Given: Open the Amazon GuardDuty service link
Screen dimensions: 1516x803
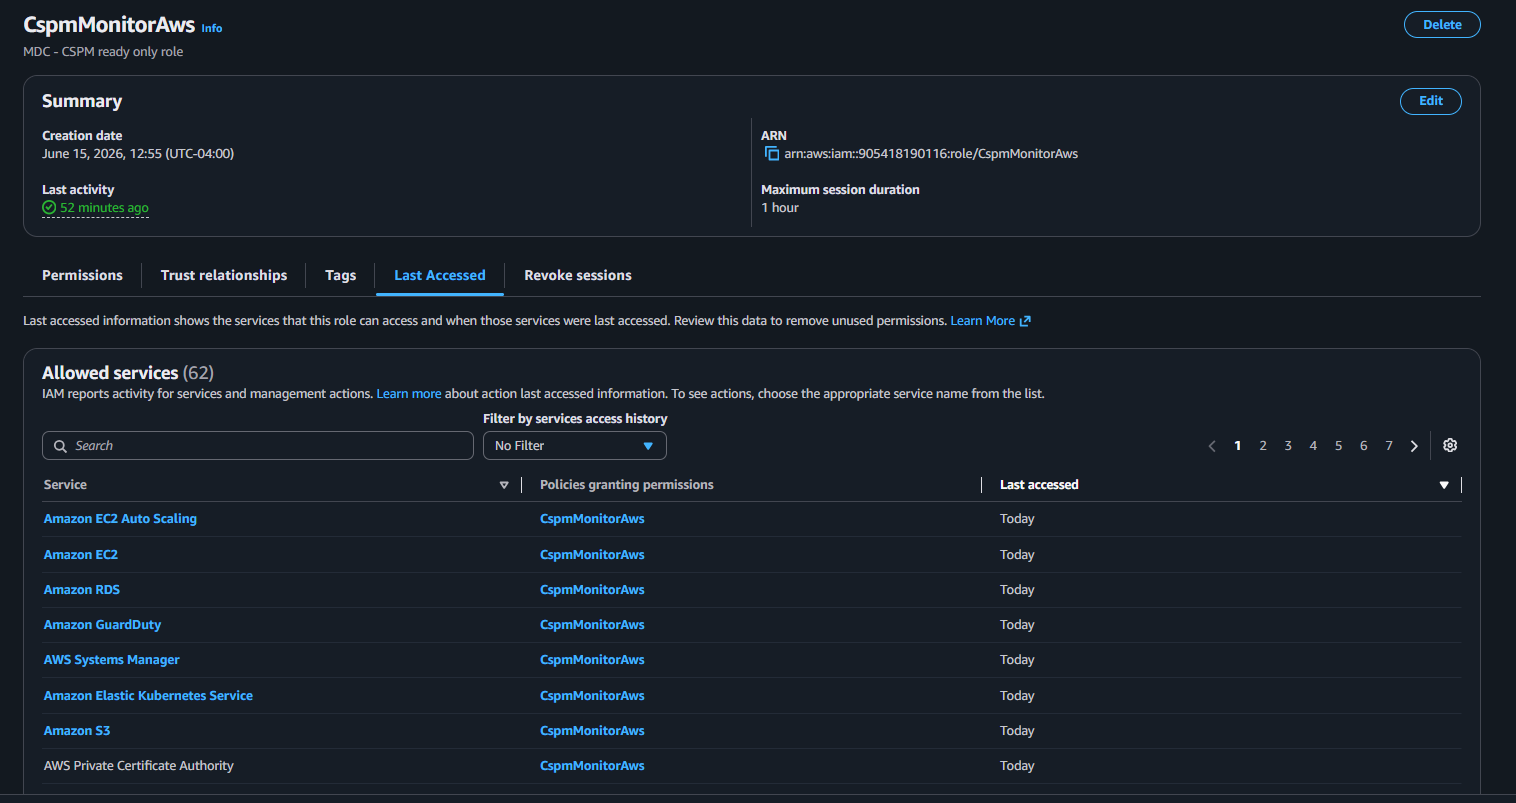Looking at the screenshot, I should [102, 625].
